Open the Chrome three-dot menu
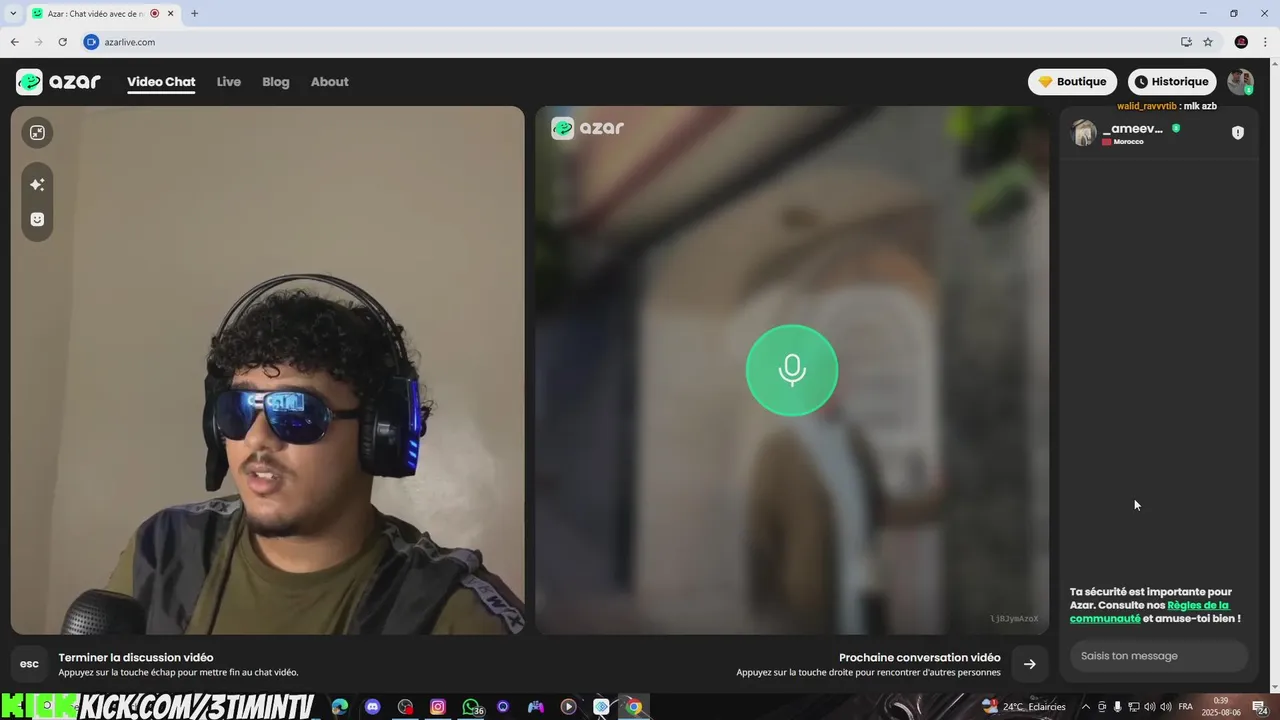The image size is (1280, 720). click(1265, 42)
